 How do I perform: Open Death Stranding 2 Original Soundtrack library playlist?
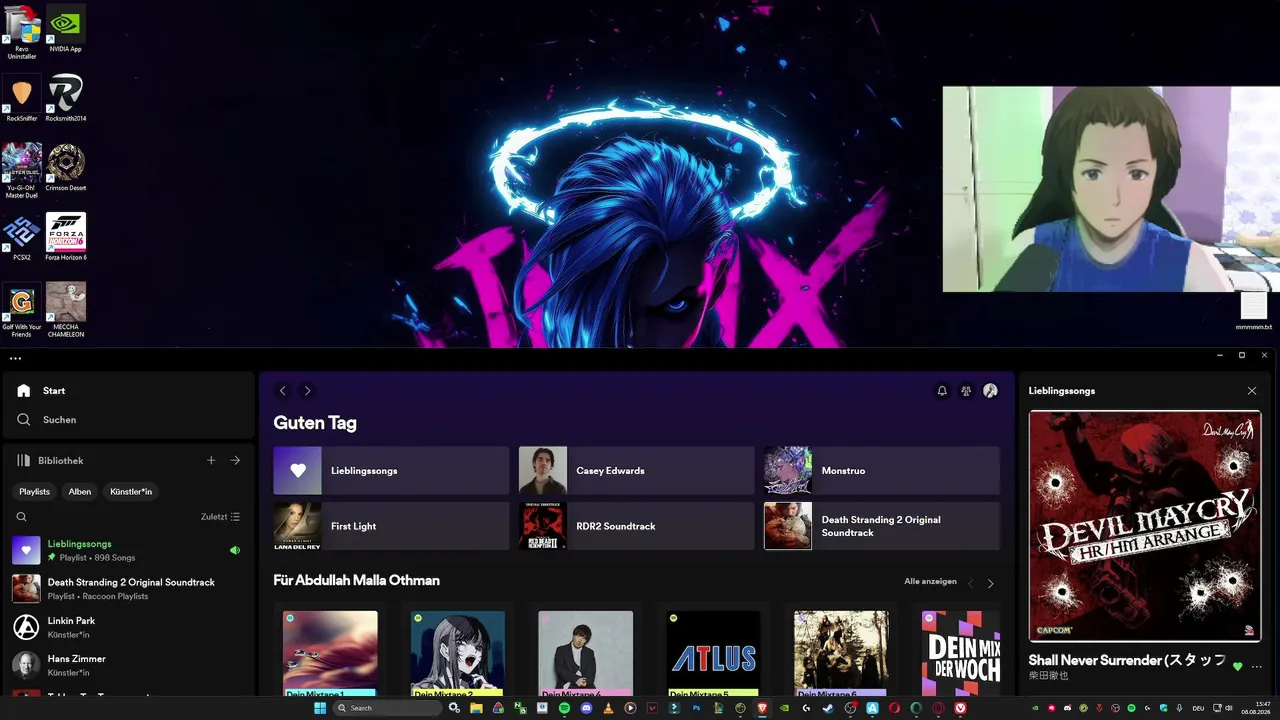tap(129, 589)
